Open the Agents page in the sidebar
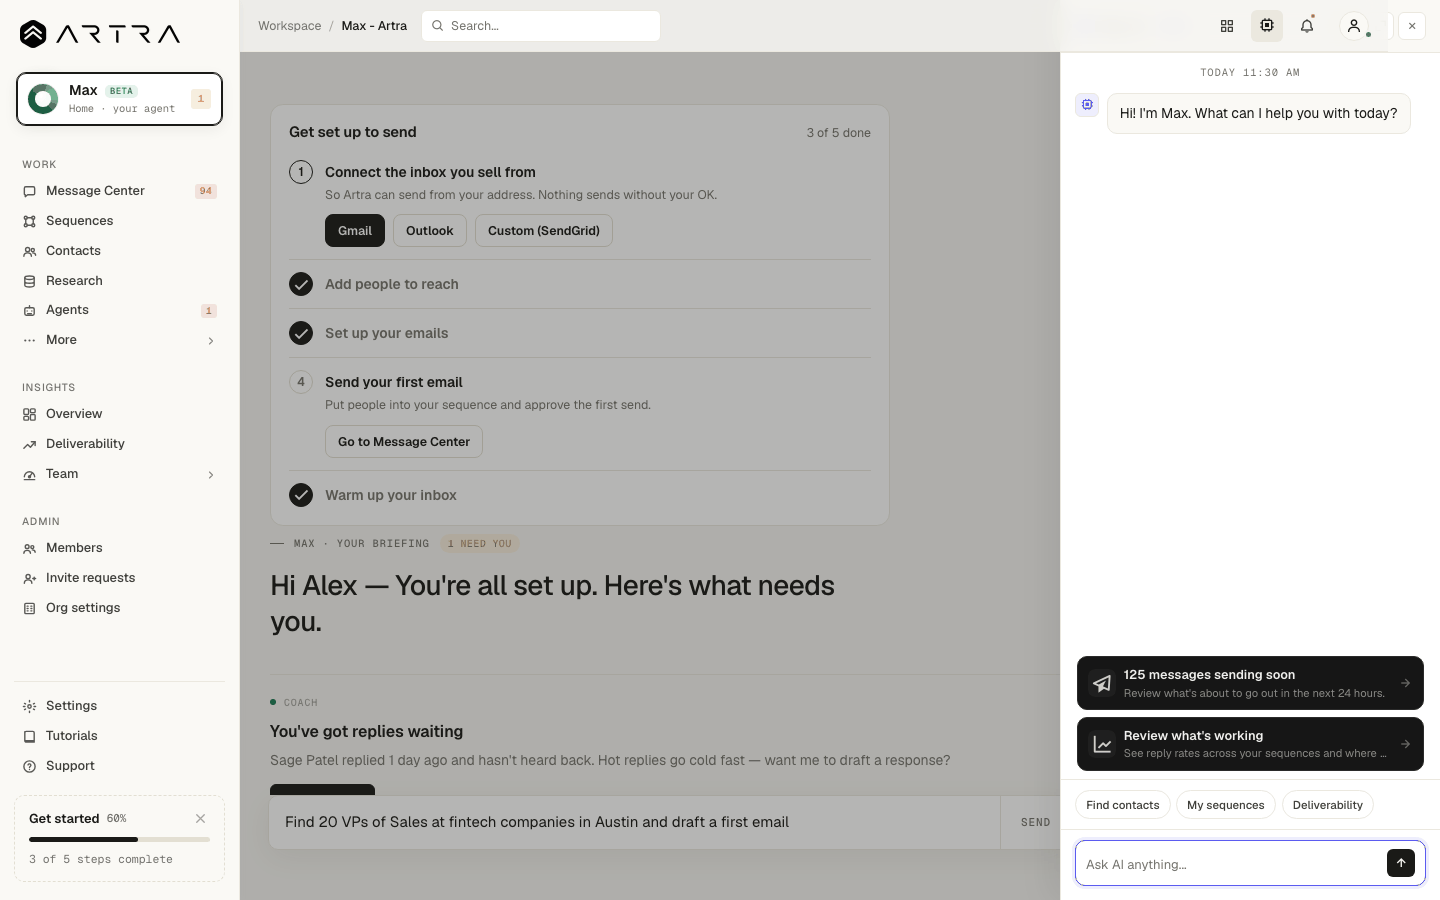Viewport: 1440px width, 900px height. 119,310
